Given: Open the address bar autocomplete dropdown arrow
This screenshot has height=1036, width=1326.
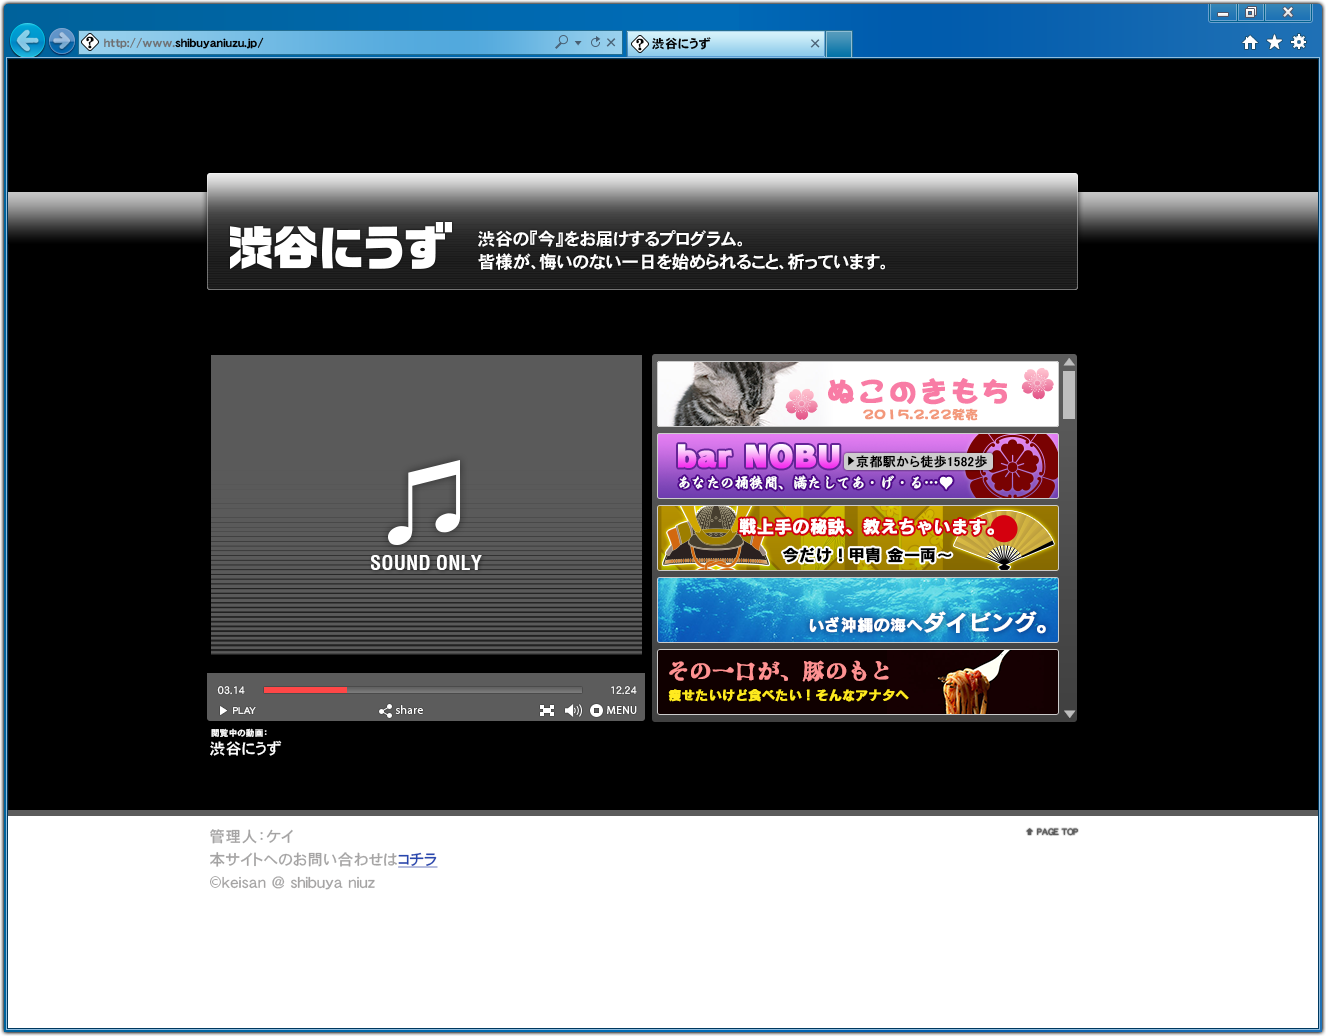Looking at the screenshot, I should coord(578,43).
